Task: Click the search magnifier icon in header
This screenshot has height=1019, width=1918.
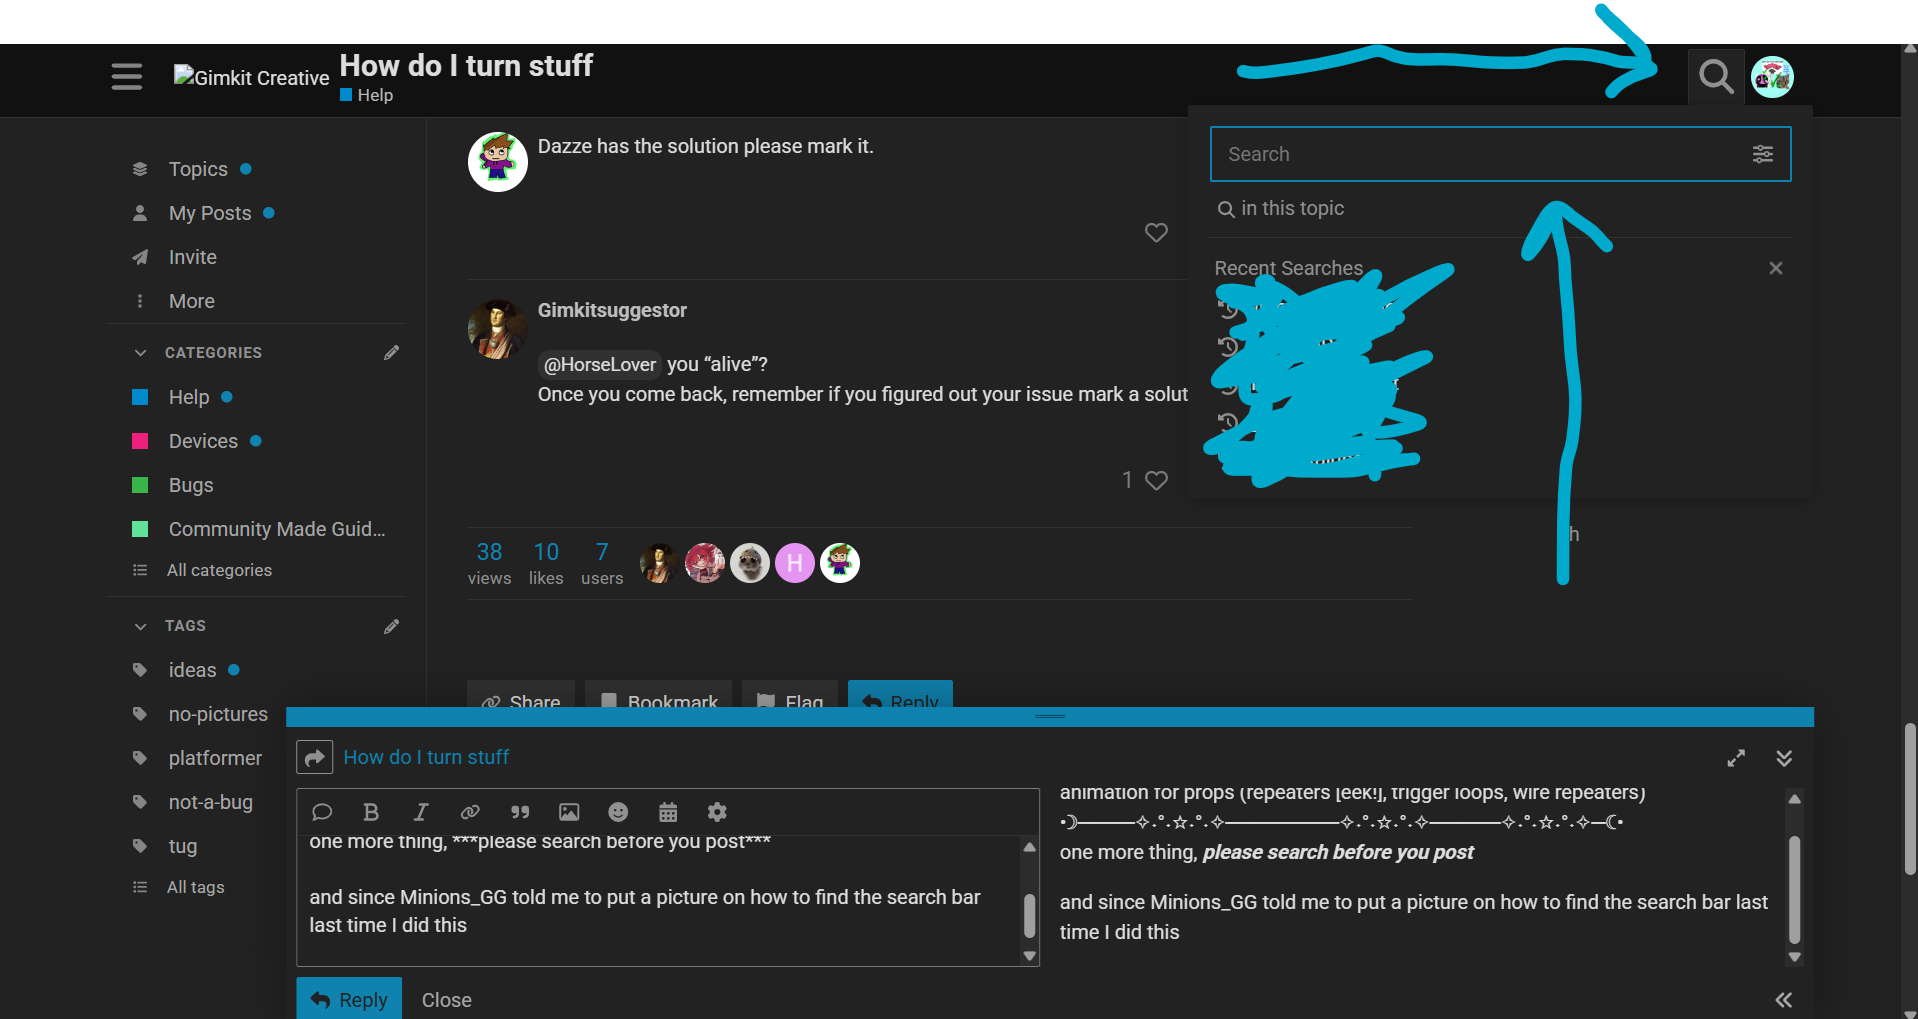Action: [1716, 77]
